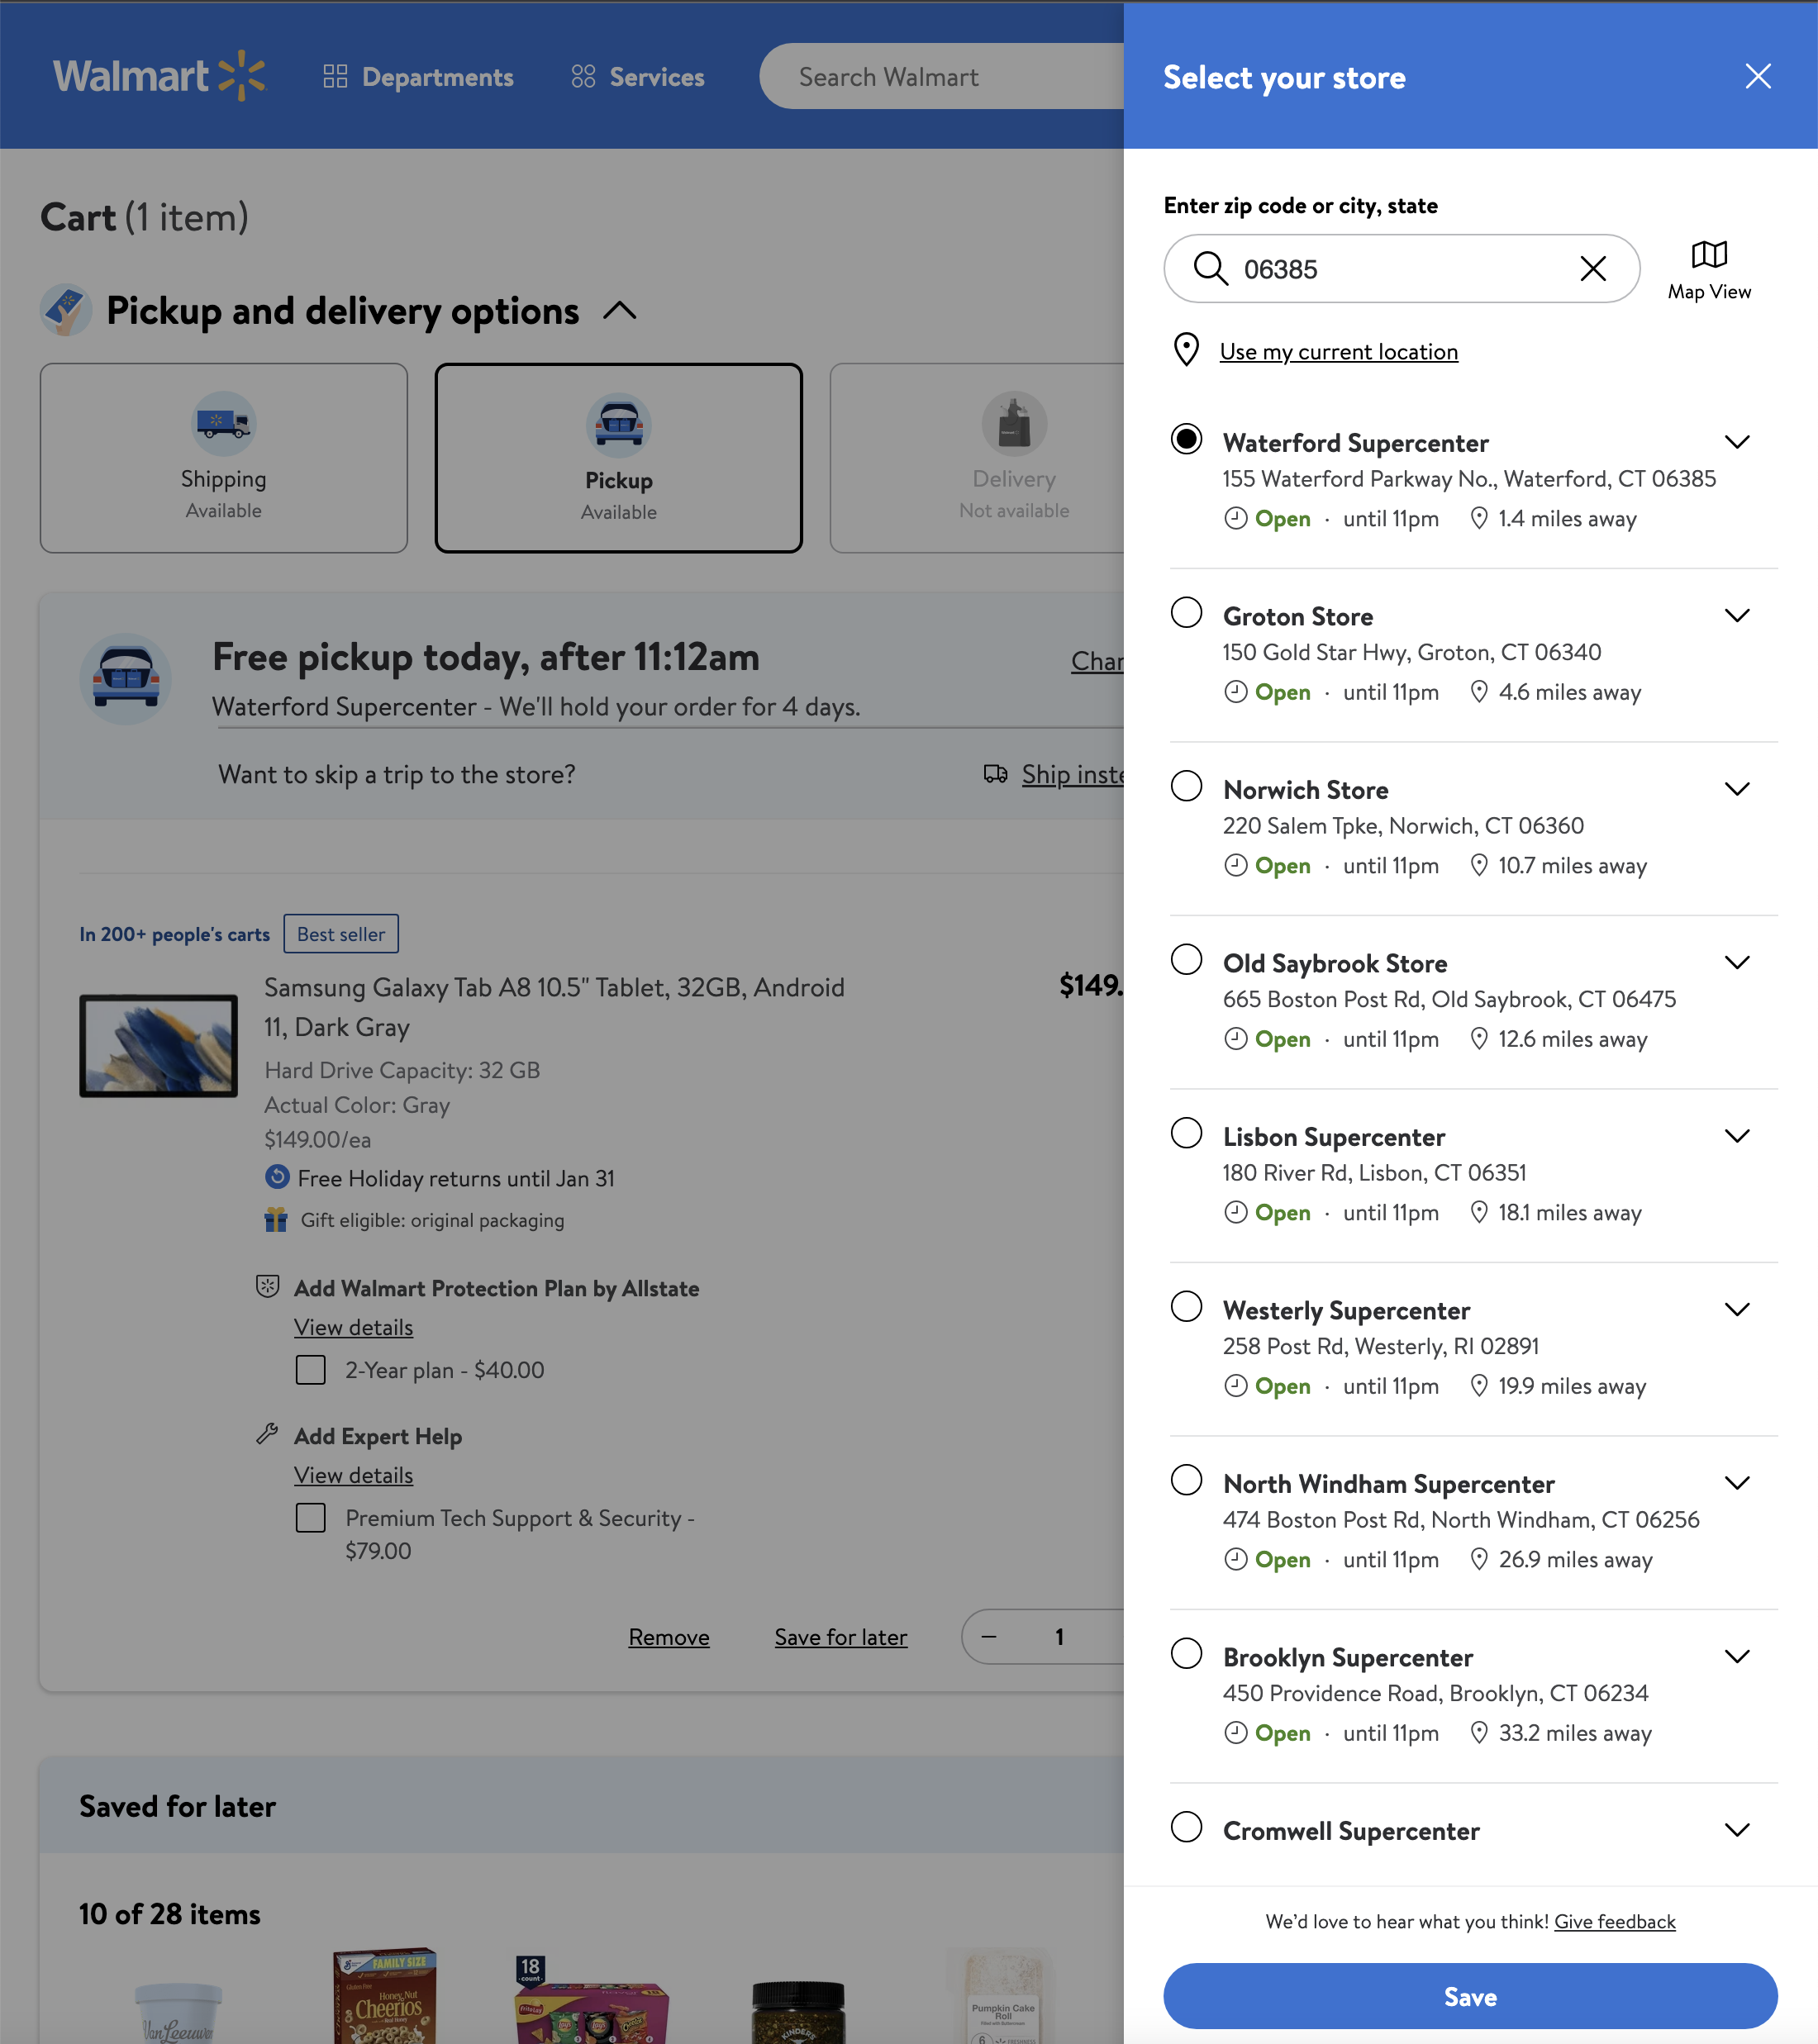Click the Save store selection button
This screenshot has width=1818, height=2044.
coord(1470,1996)
